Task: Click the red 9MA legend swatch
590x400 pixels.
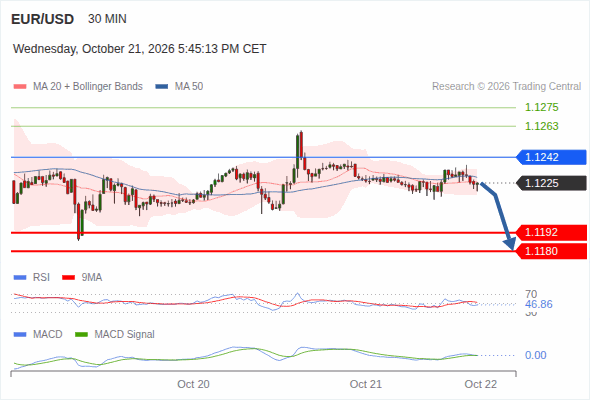Action: (x=68, y=278)
